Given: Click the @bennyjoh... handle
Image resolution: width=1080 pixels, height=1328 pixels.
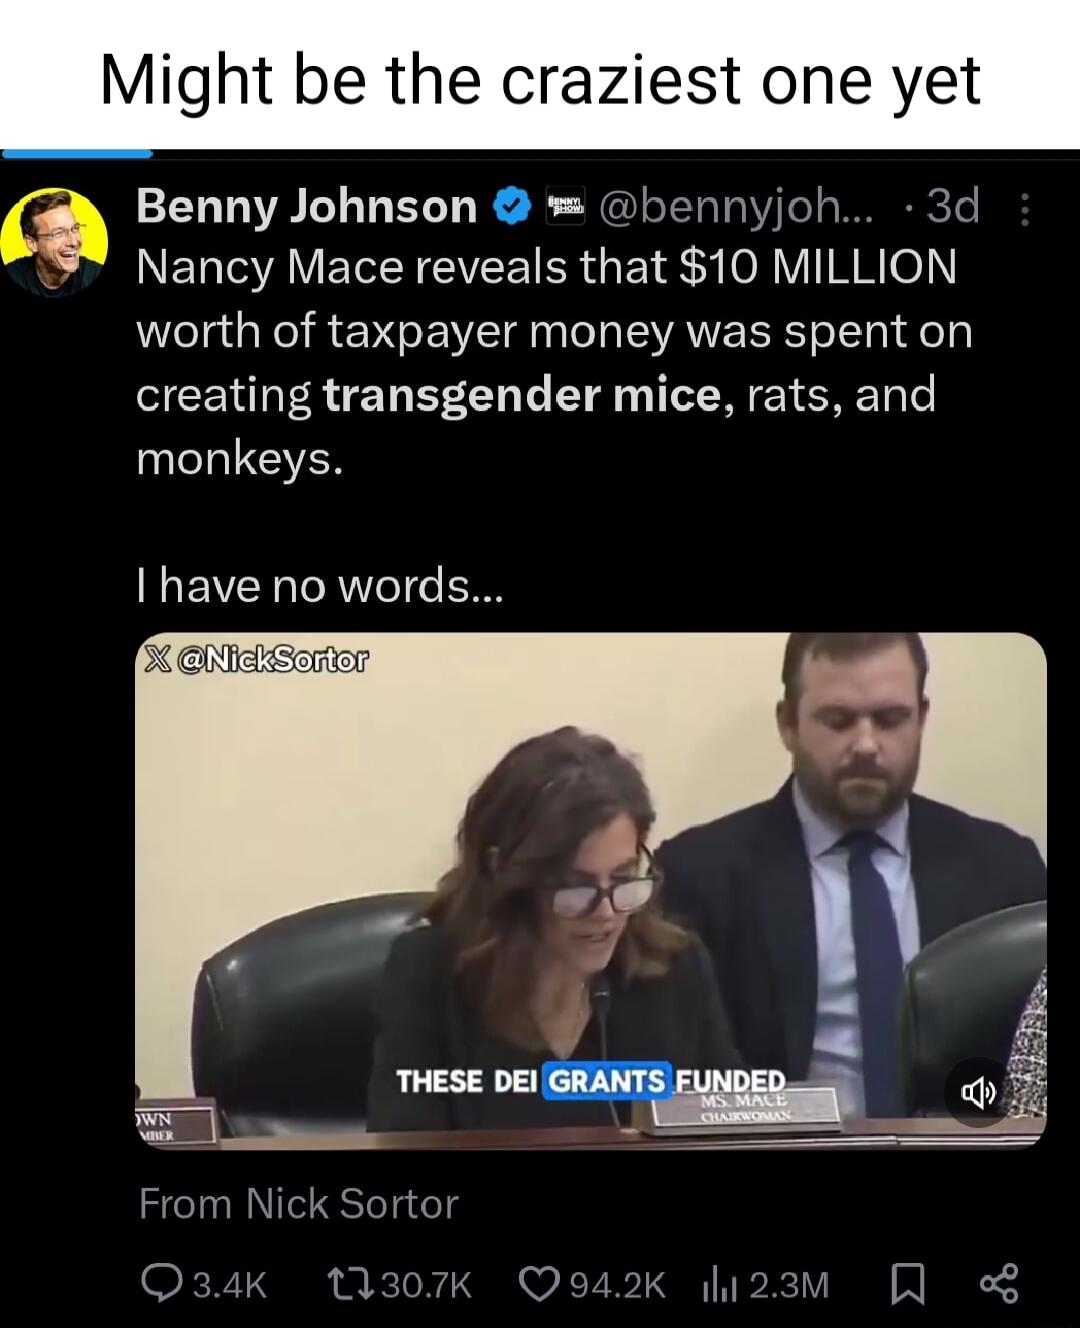Looking at the screenshot, I should tap(736, 207).
